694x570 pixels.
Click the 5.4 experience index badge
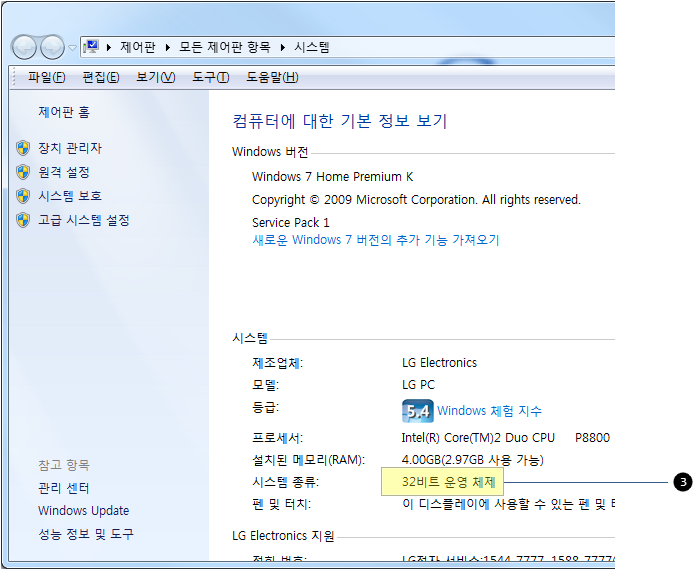(417, 411)
